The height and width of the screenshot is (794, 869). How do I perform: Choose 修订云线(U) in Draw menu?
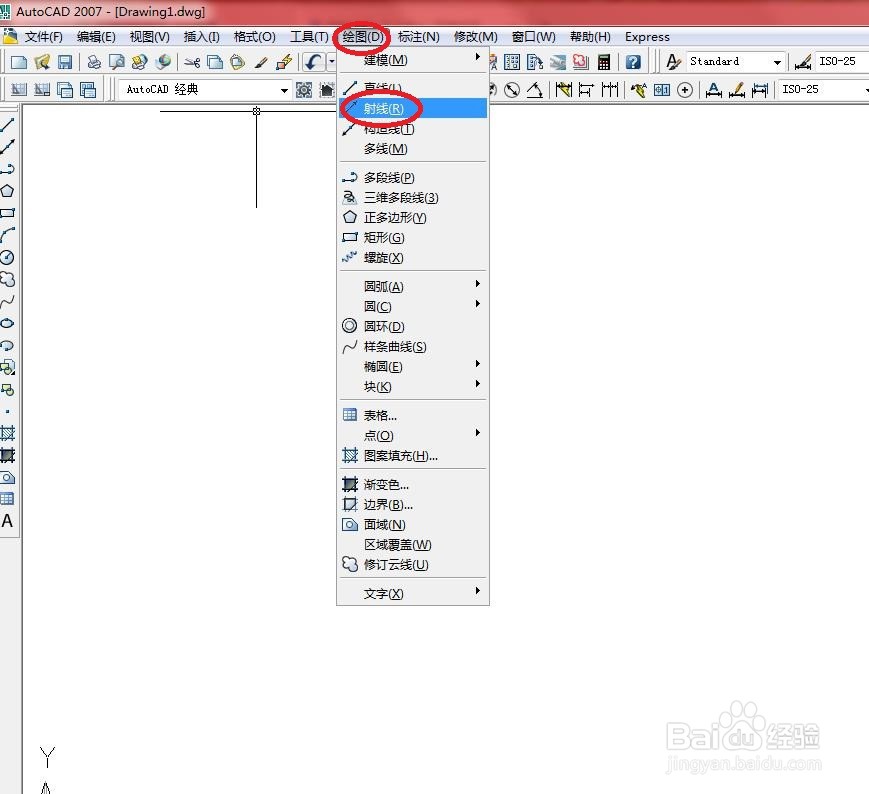pyautogui.click(x=413, y=565)
